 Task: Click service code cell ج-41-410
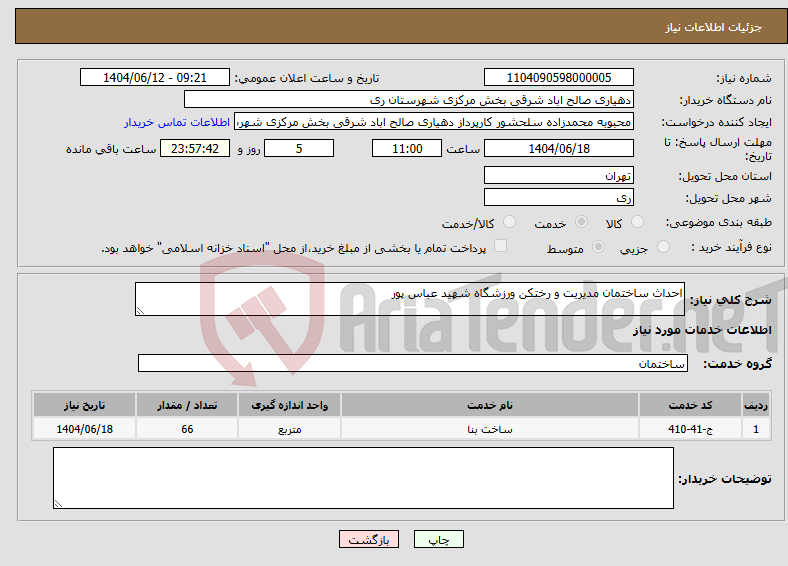691,429
